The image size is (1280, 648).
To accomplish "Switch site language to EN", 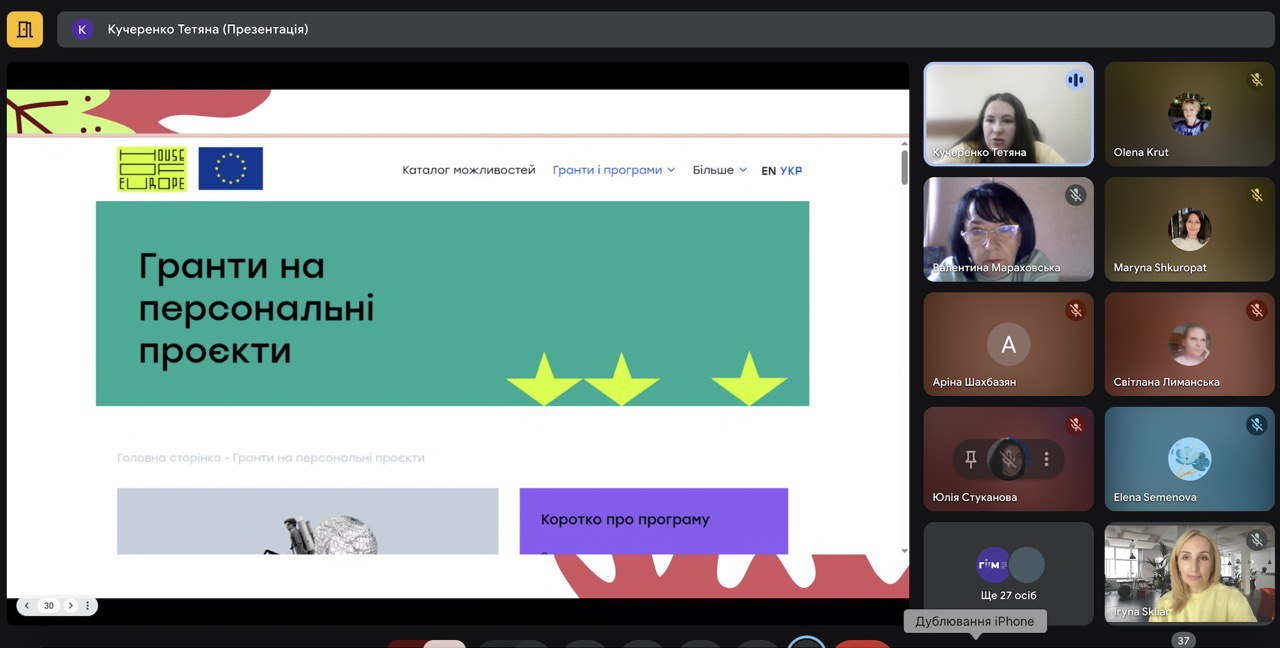I will pos(768,171).
